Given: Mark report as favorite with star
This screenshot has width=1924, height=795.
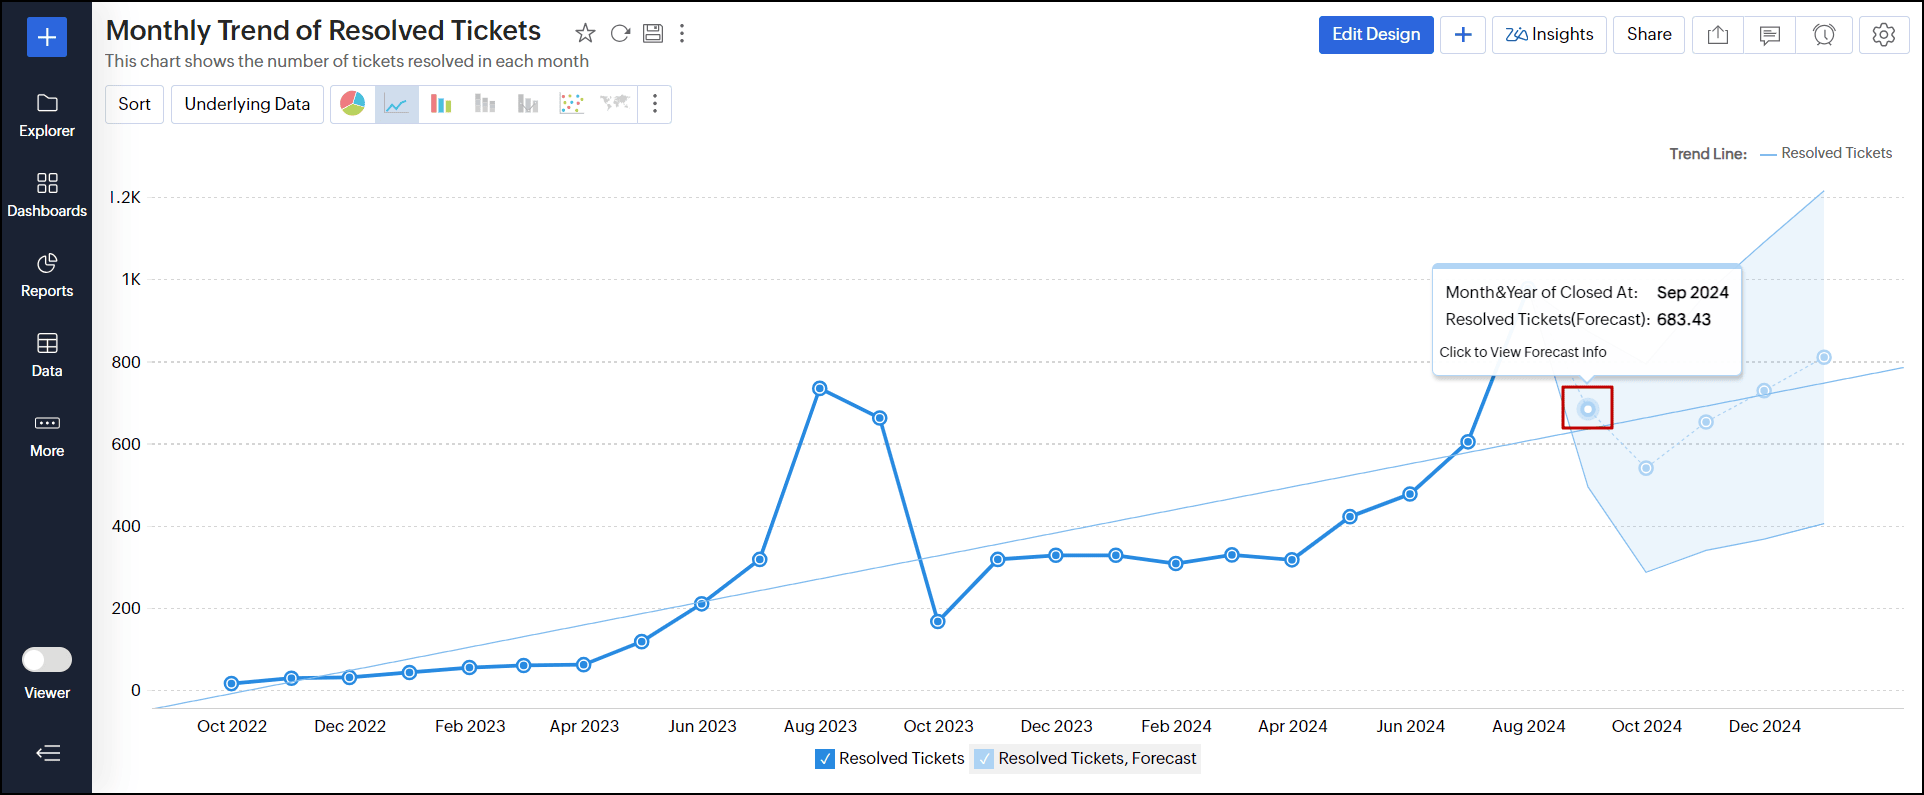Looking at the screenshot, I should pos(586,33).
